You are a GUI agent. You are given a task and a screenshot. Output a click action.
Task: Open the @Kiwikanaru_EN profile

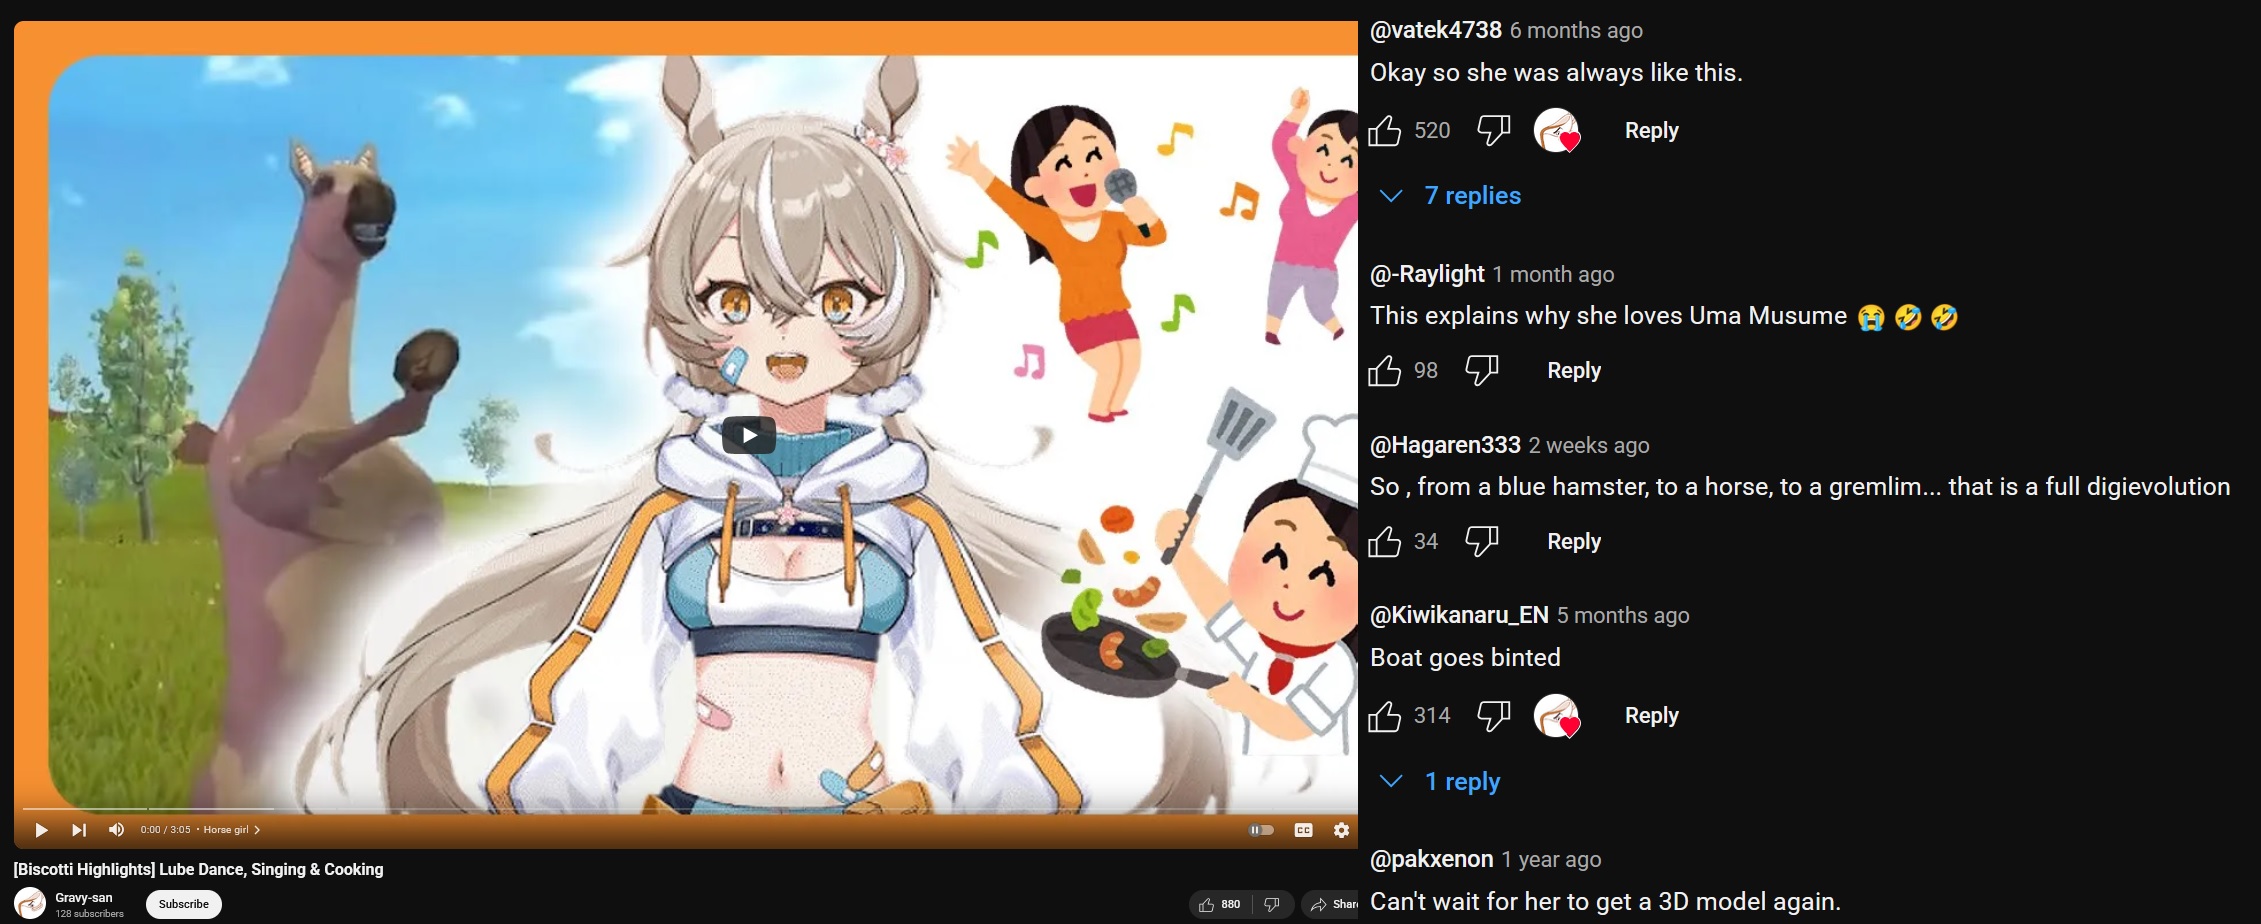pyautogui.click(x=1459, y=615)
